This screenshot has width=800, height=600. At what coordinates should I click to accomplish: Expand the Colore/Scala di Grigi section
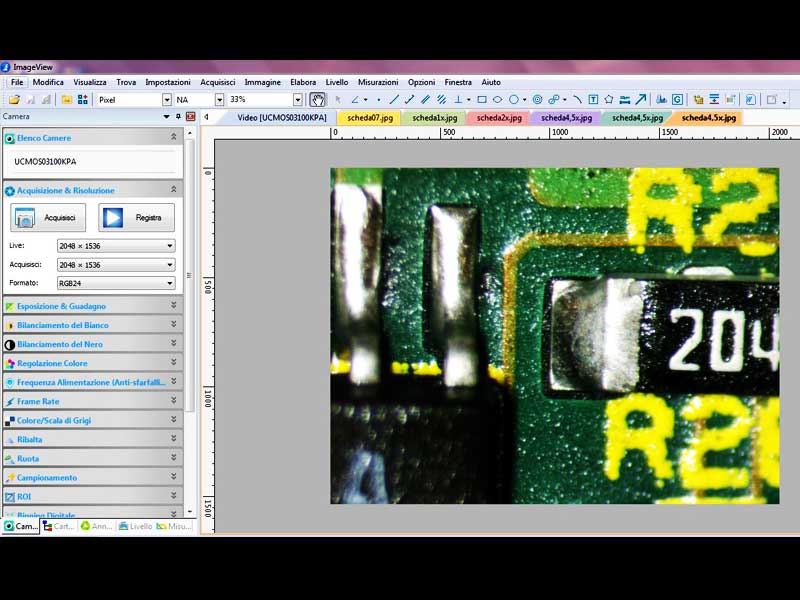click(x=173, y=419)
